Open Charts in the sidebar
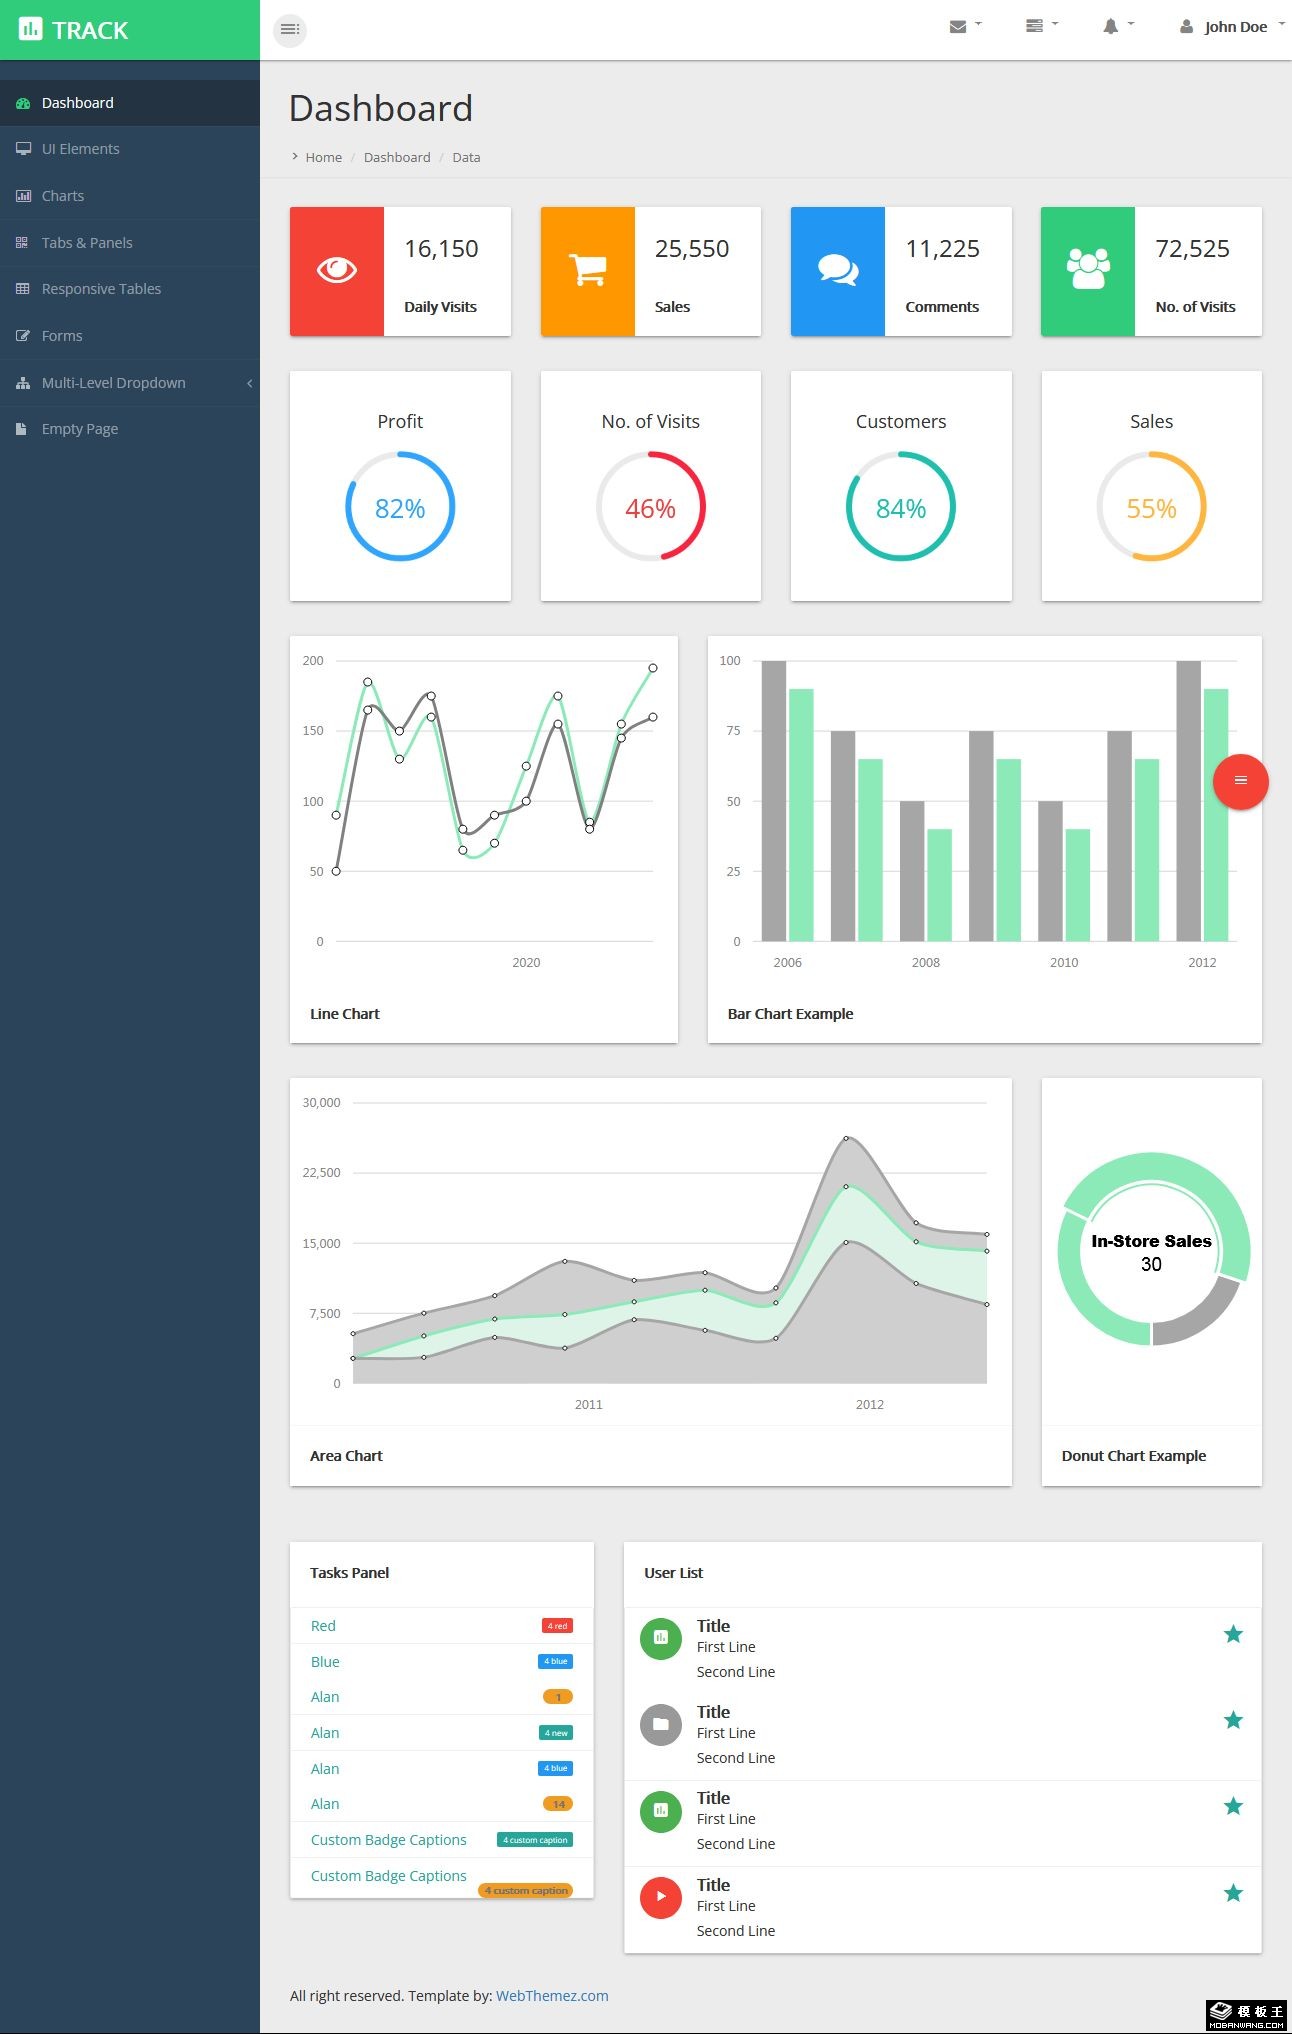The height and width of the screenshot is (2034, 1292). tap(63, 196)
